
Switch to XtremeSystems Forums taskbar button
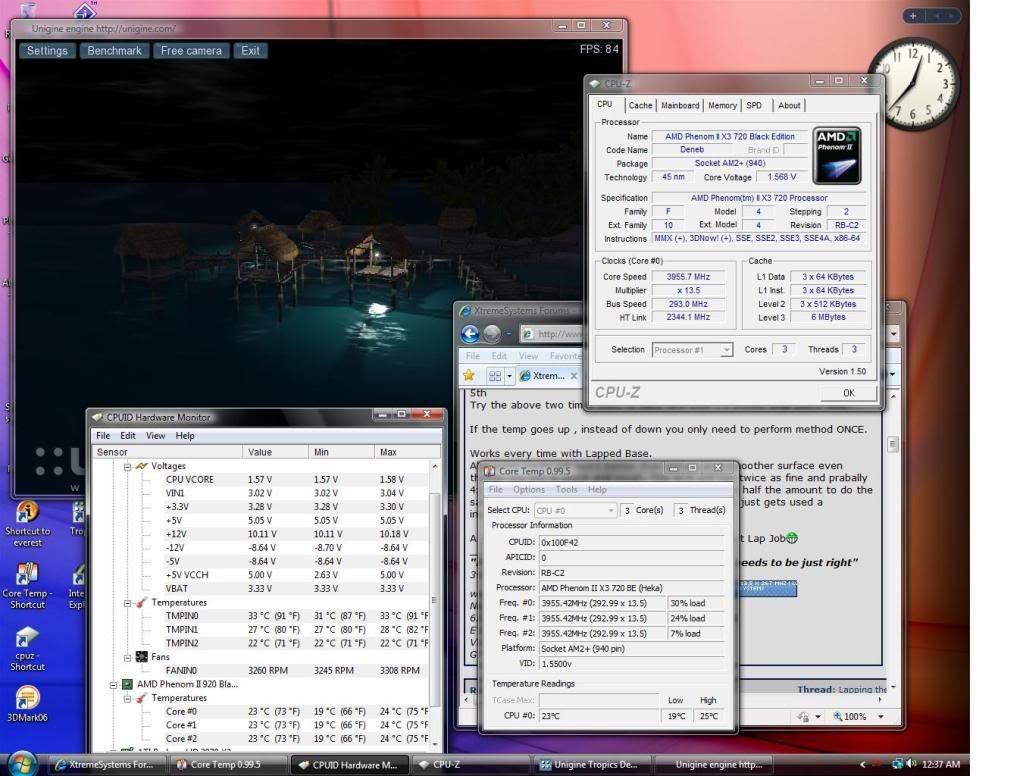click(105, 764)
